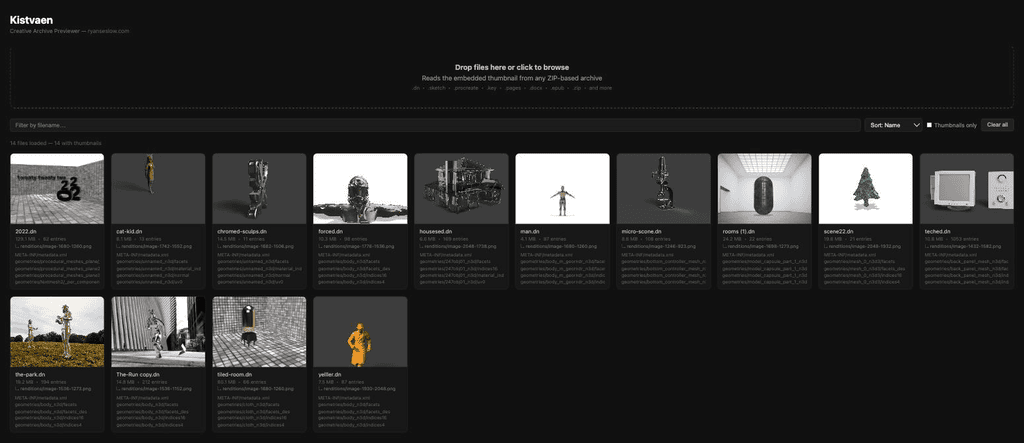Focus the Filter by filename field
1024x443 pixels.
point(435,125)
